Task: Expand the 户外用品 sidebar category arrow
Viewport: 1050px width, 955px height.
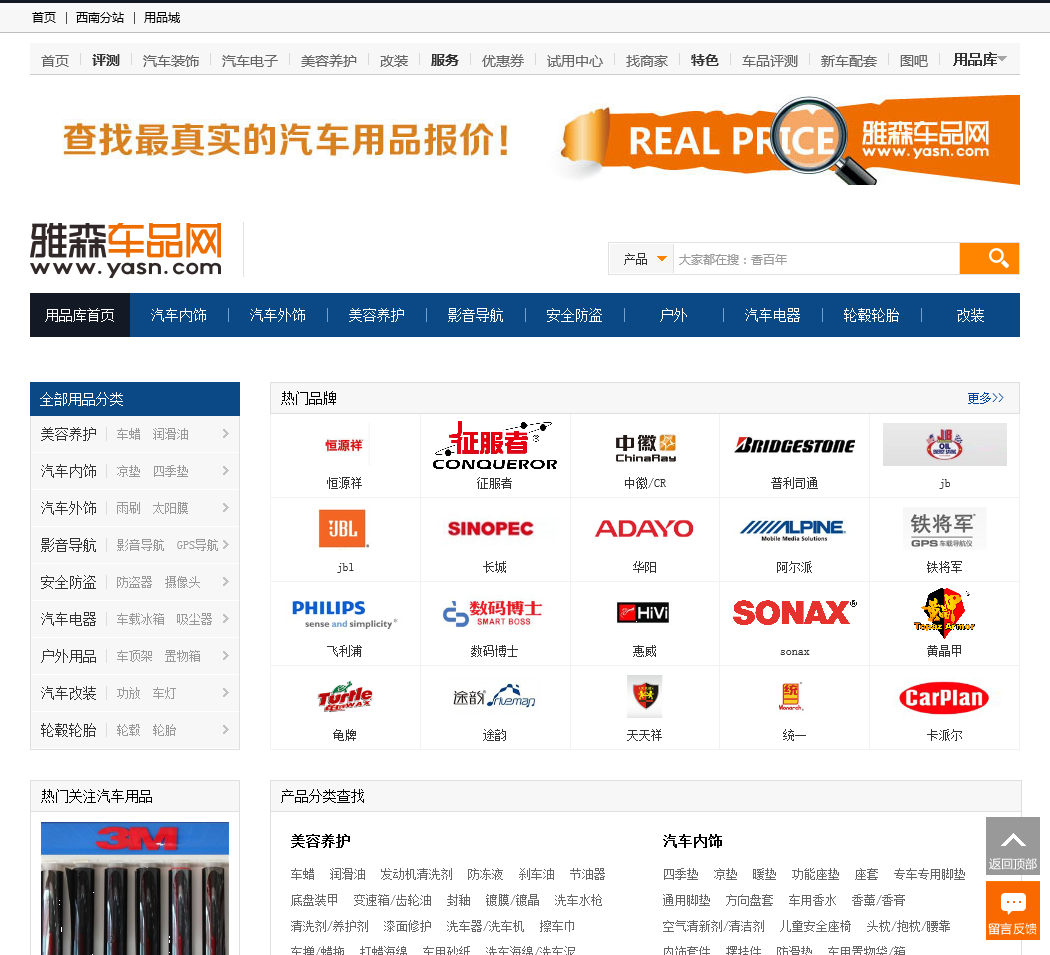Action: coord(226,656)
